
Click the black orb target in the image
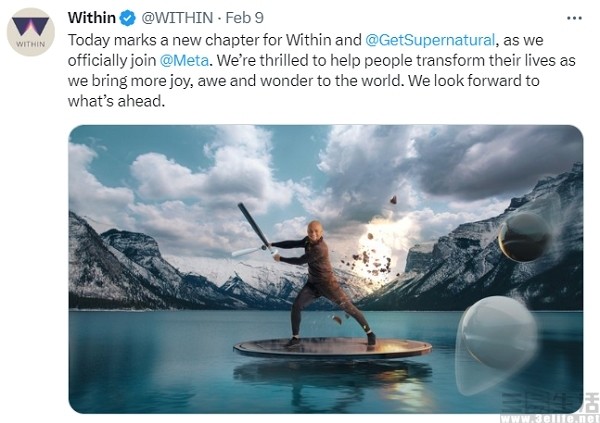tap(525, 237)
